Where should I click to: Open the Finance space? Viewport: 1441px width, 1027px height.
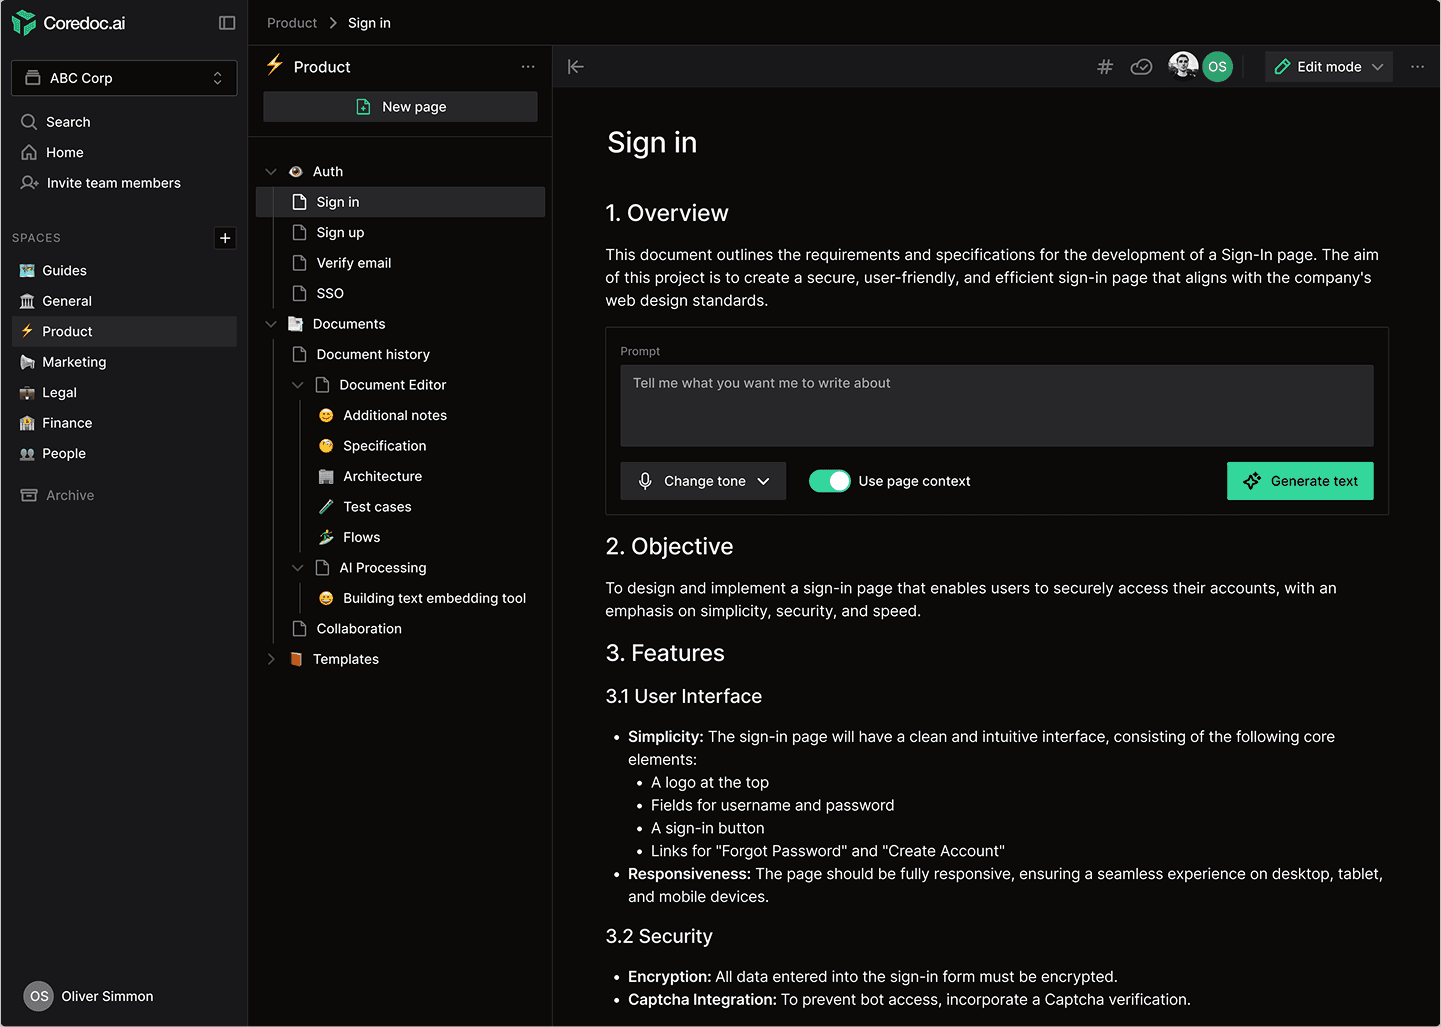tap(124, 423)
